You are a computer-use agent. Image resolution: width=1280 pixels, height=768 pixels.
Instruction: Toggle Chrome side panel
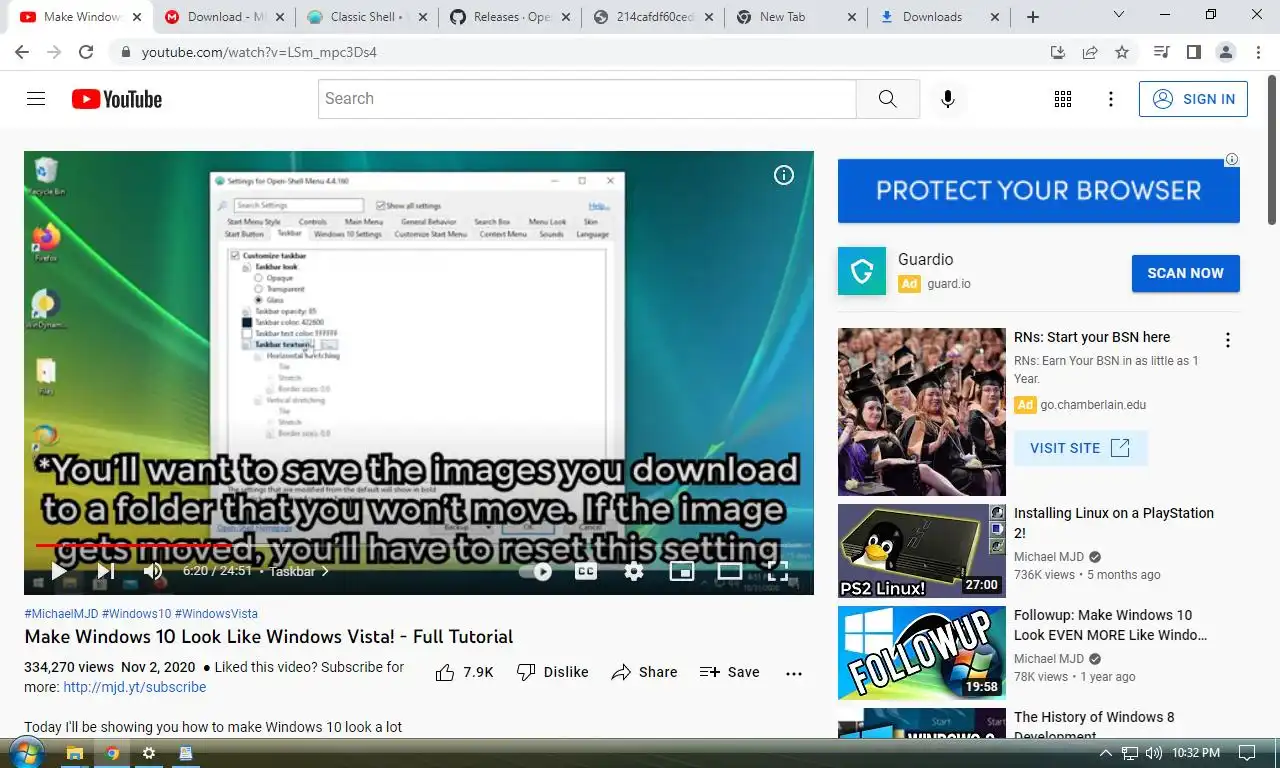[1194, 52]
